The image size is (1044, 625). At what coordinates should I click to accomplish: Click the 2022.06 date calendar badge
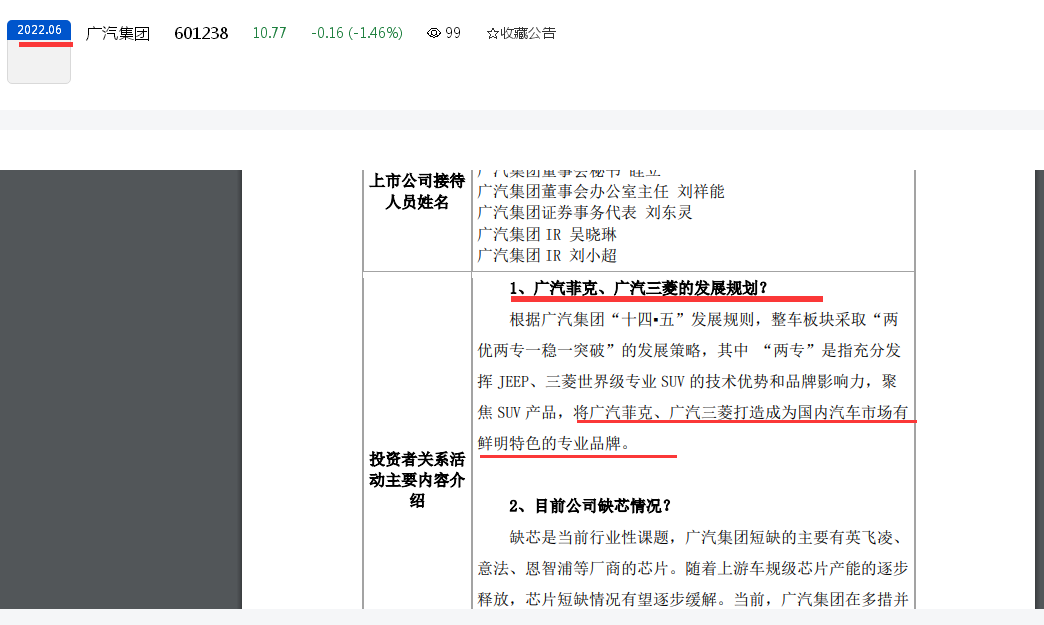(39, 52)
